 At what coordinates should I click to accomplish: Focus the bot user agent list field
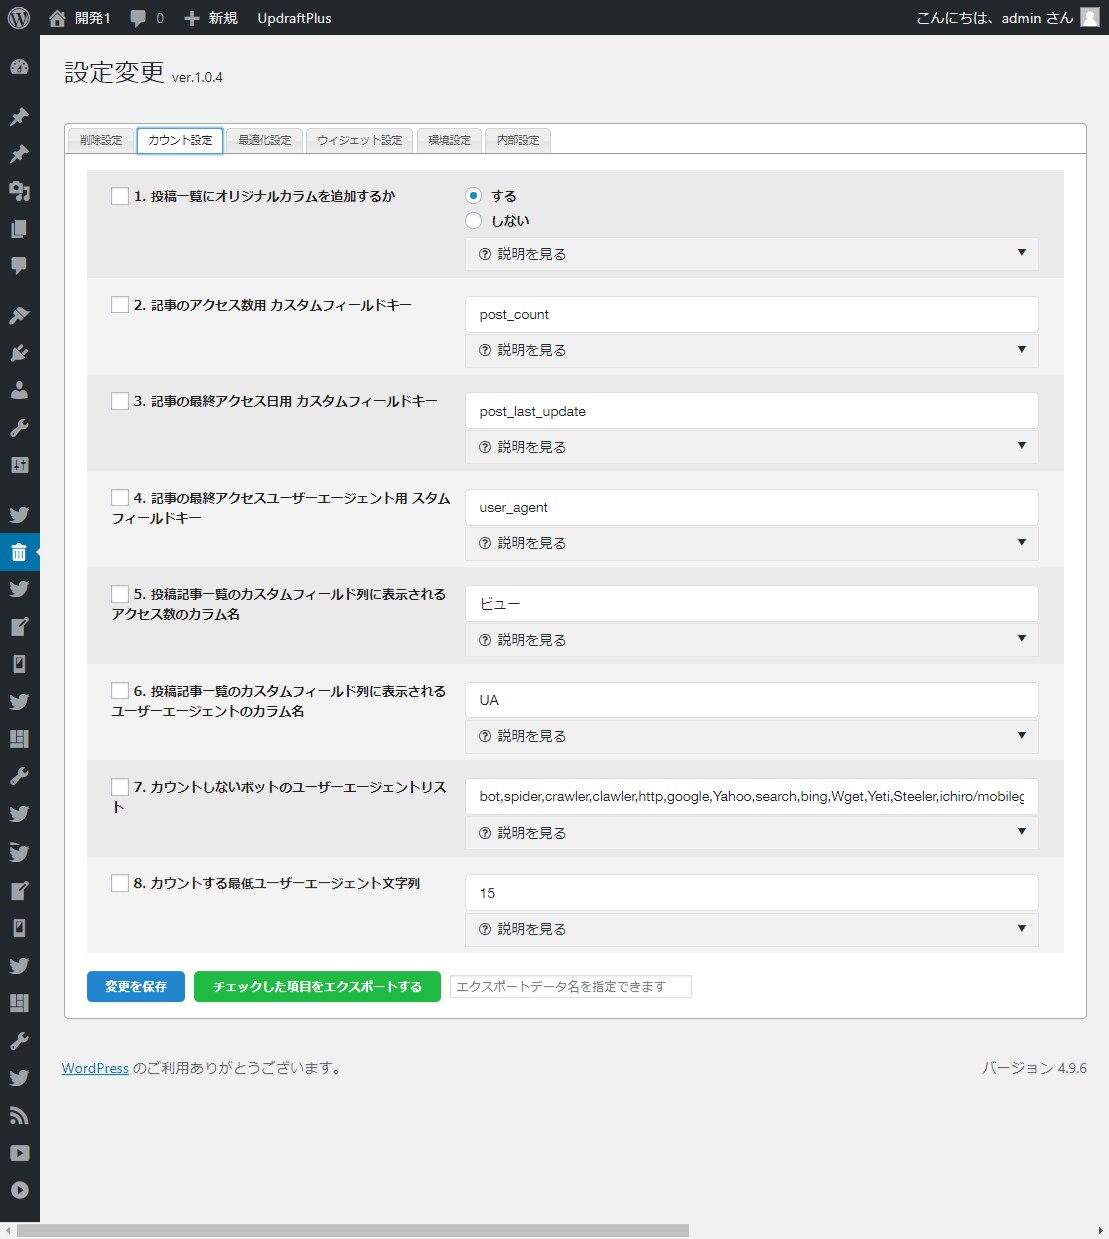click(752, 796)
